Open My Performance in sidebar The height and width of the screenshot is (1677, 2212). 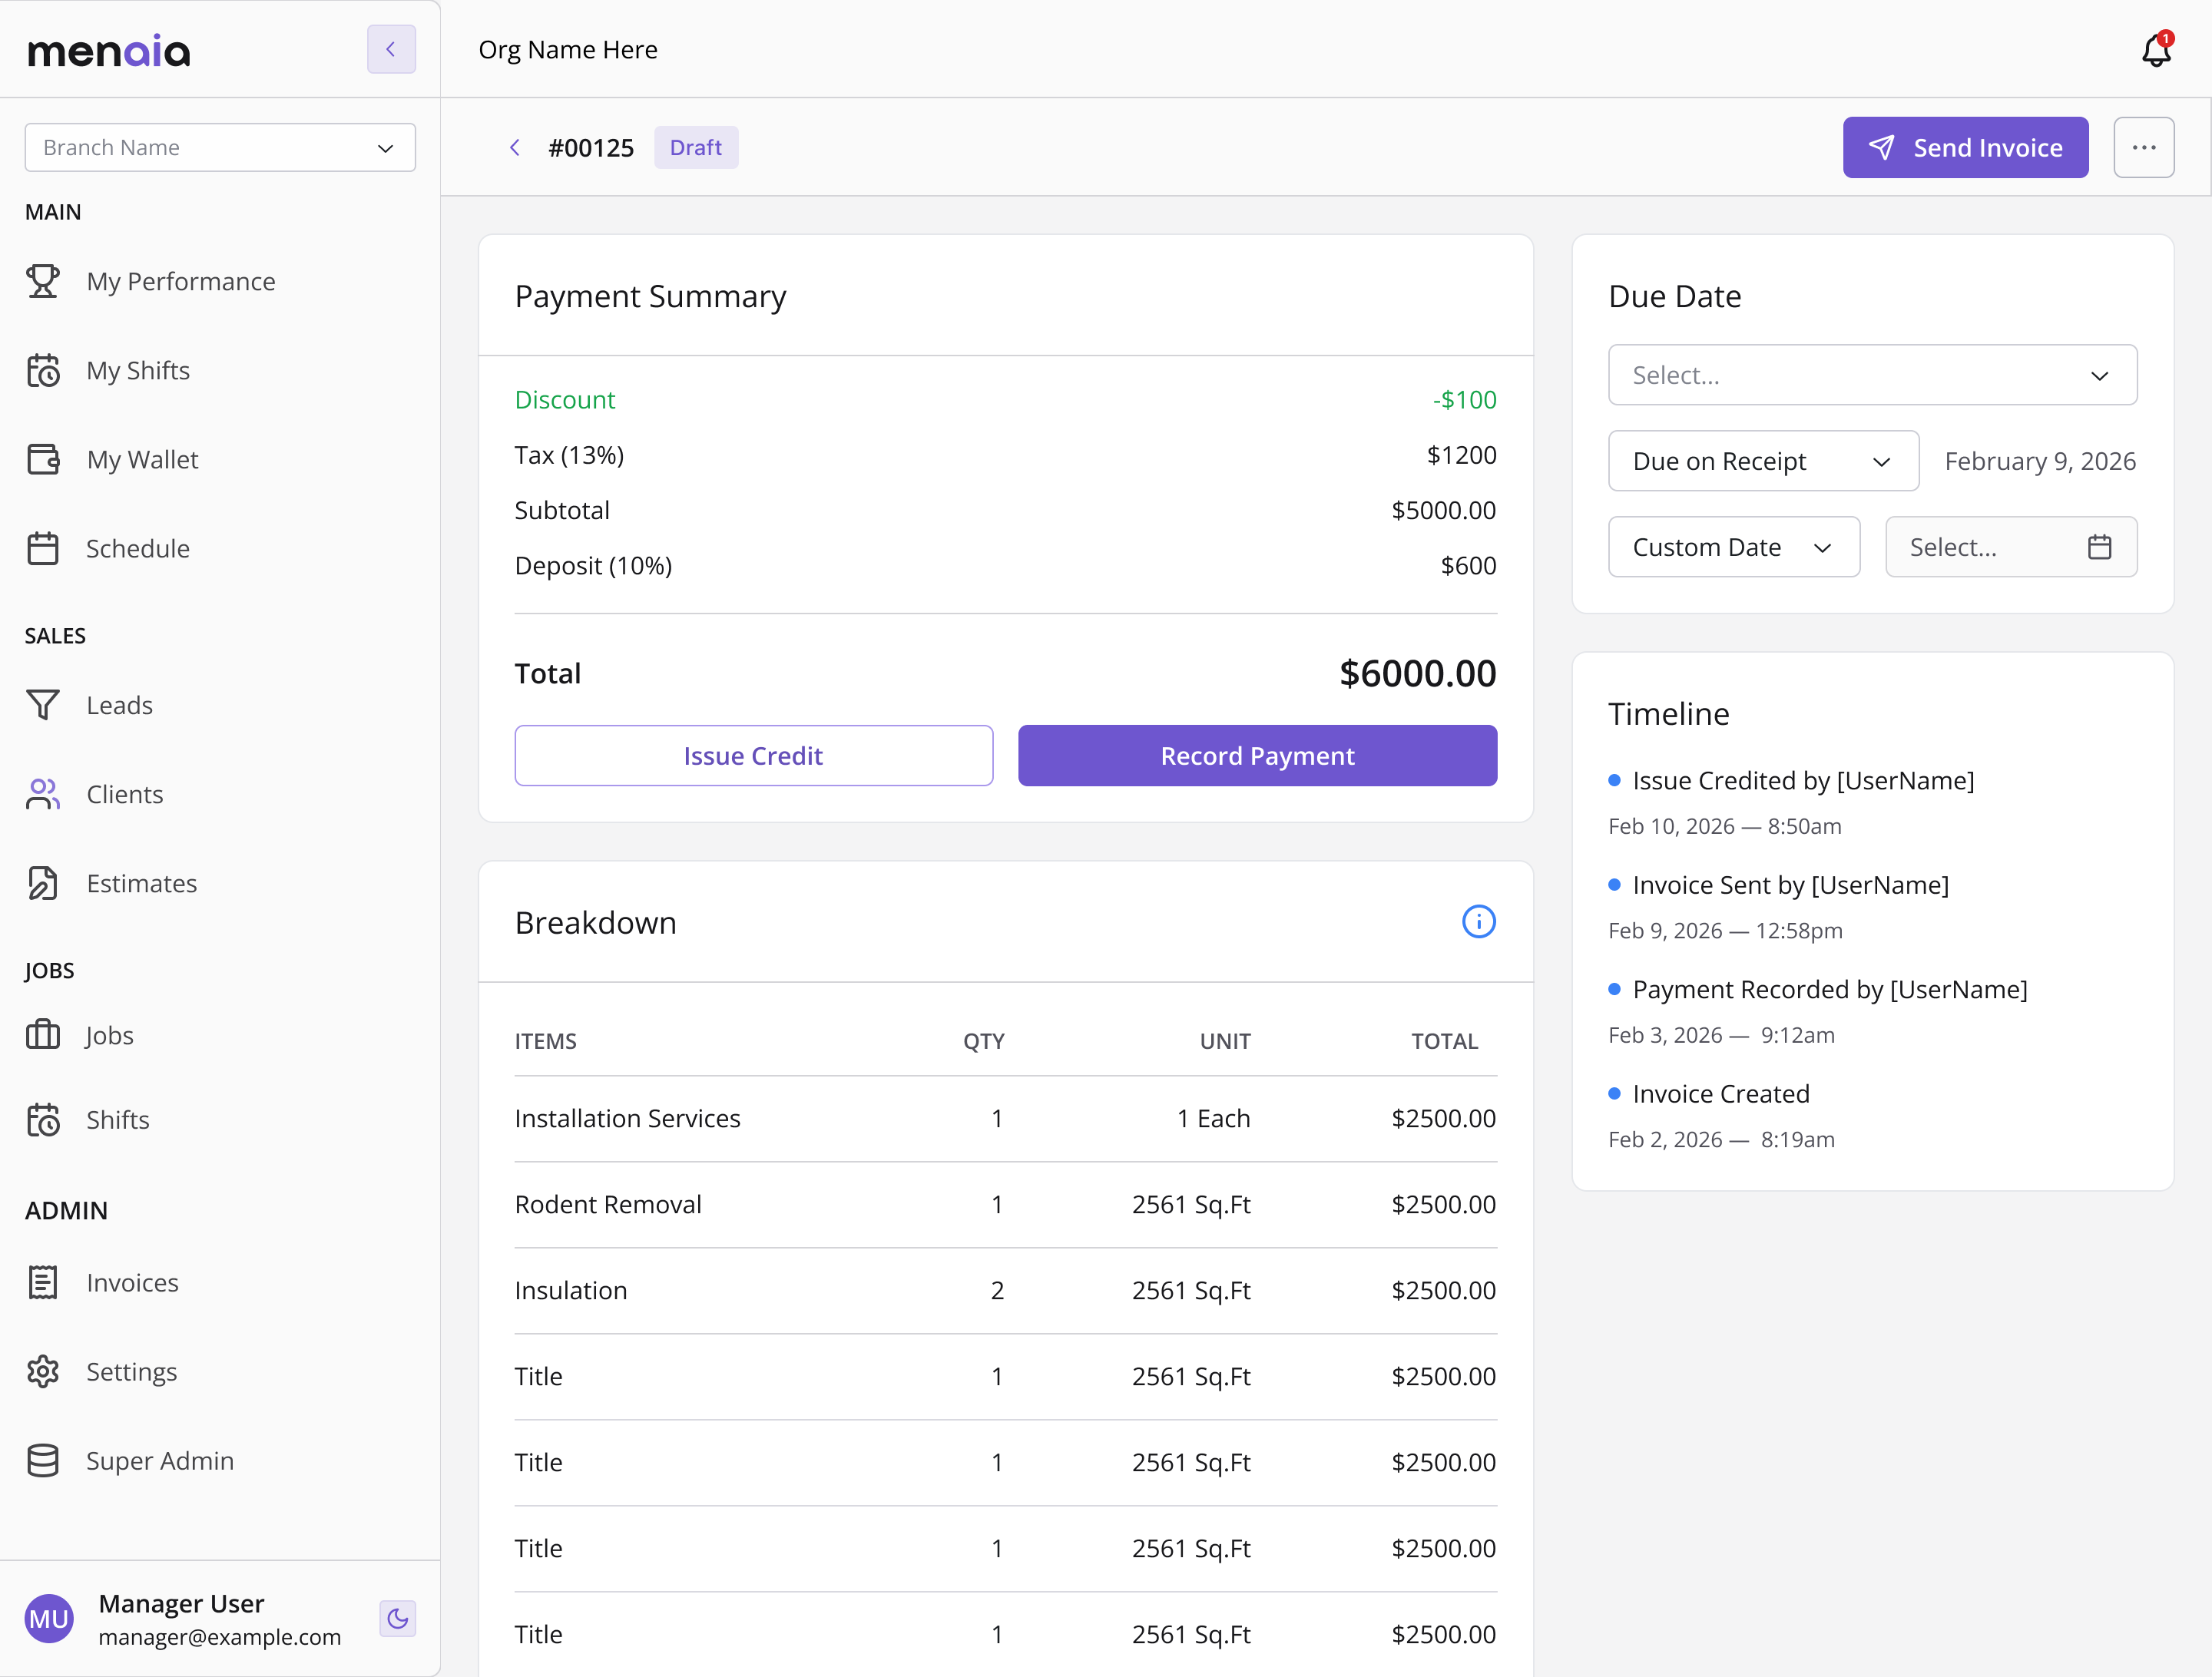tap(180, 281)
